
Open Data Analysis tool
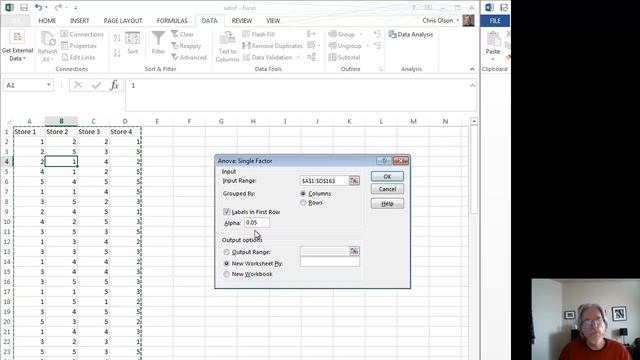[411, 34]
